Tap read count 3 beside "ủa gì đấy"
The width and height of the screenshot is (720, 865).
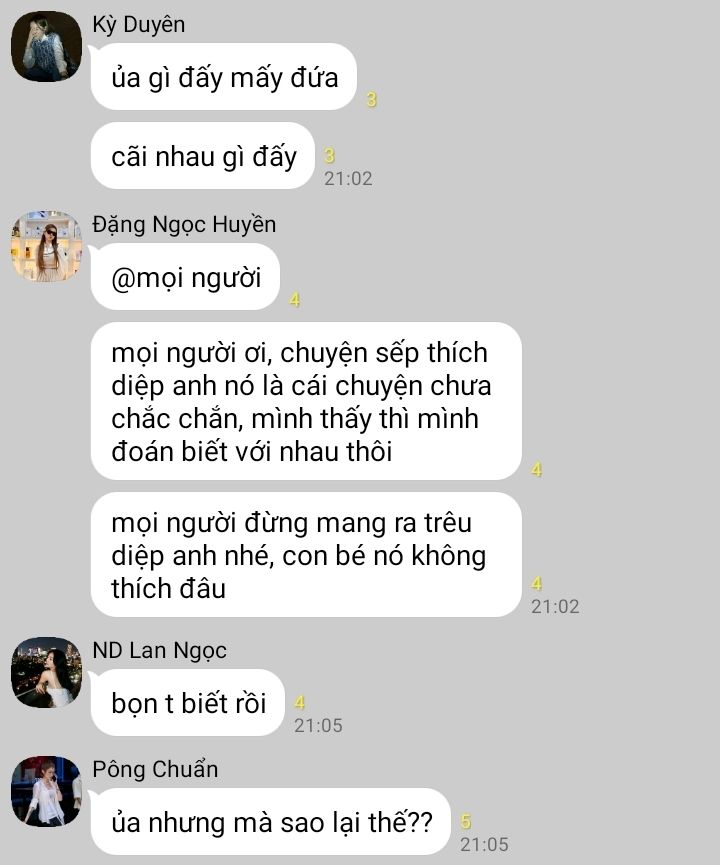[x=371, y=99]
